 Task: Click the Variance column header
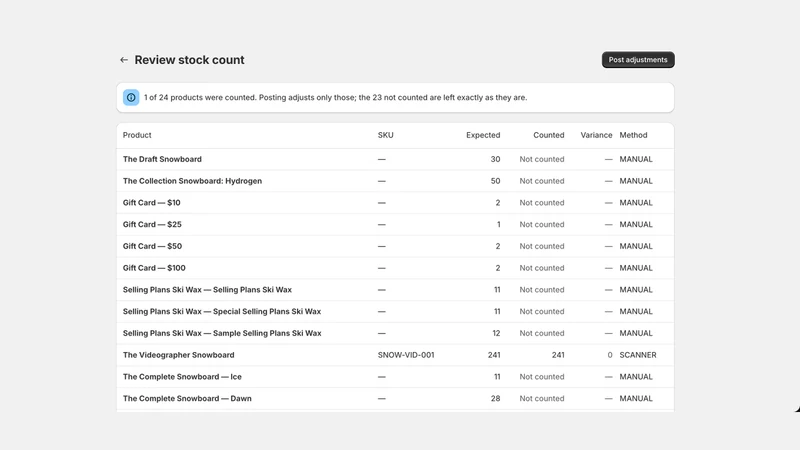click(x=596, y=135)
